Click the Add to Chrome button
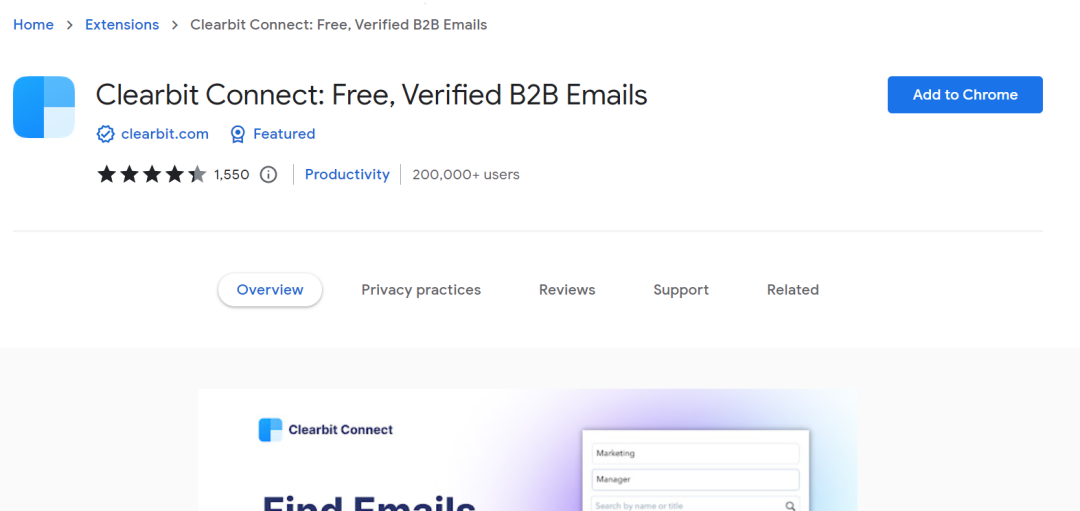1080x511 pixels. [965, 95]
